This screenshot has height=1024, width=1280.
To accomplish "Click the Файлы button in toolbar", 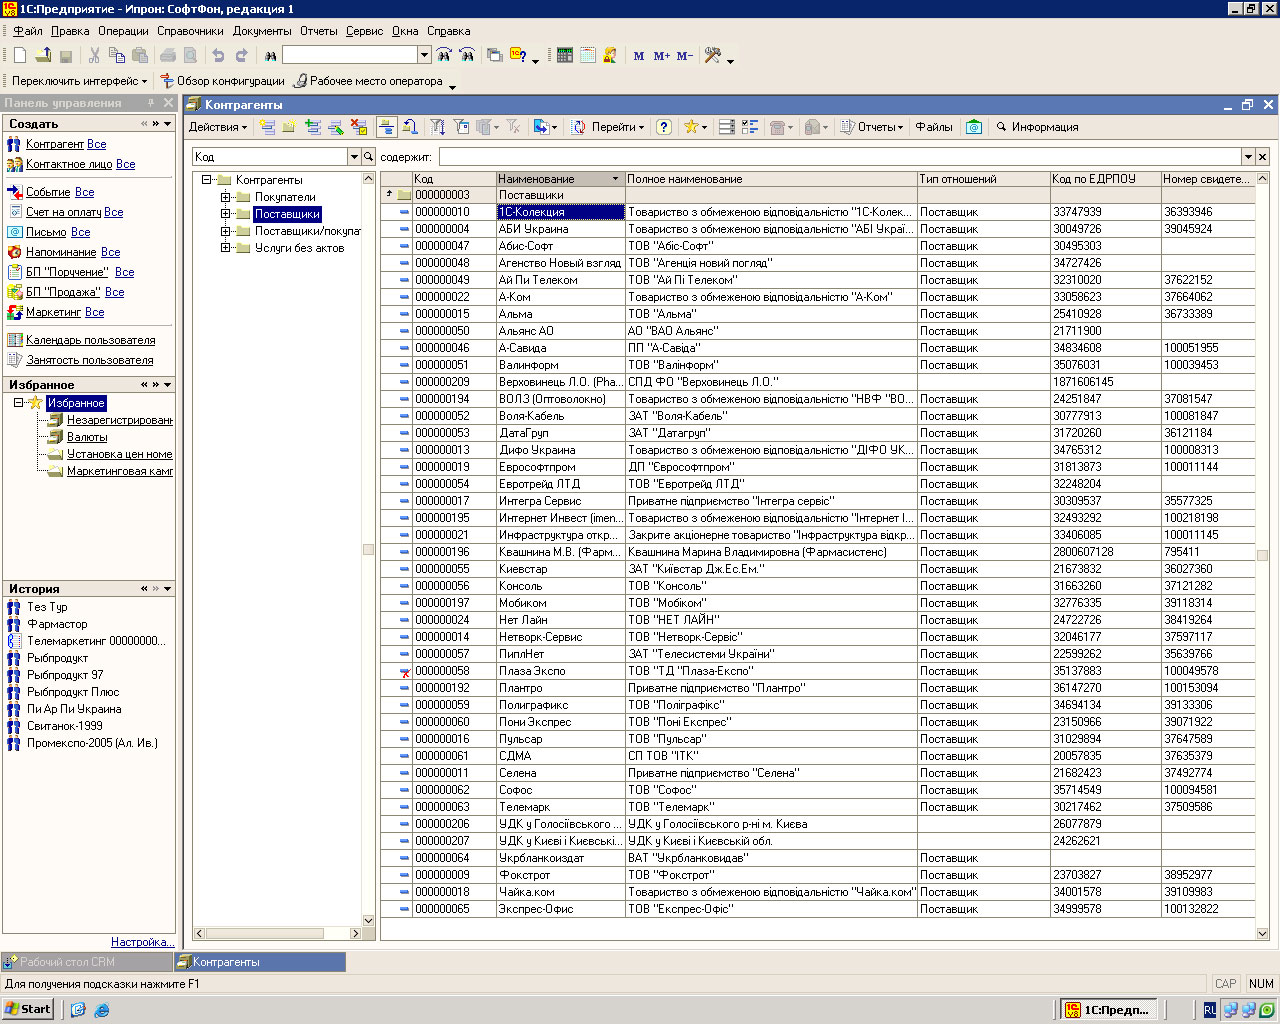I will (x=934, y=127).
